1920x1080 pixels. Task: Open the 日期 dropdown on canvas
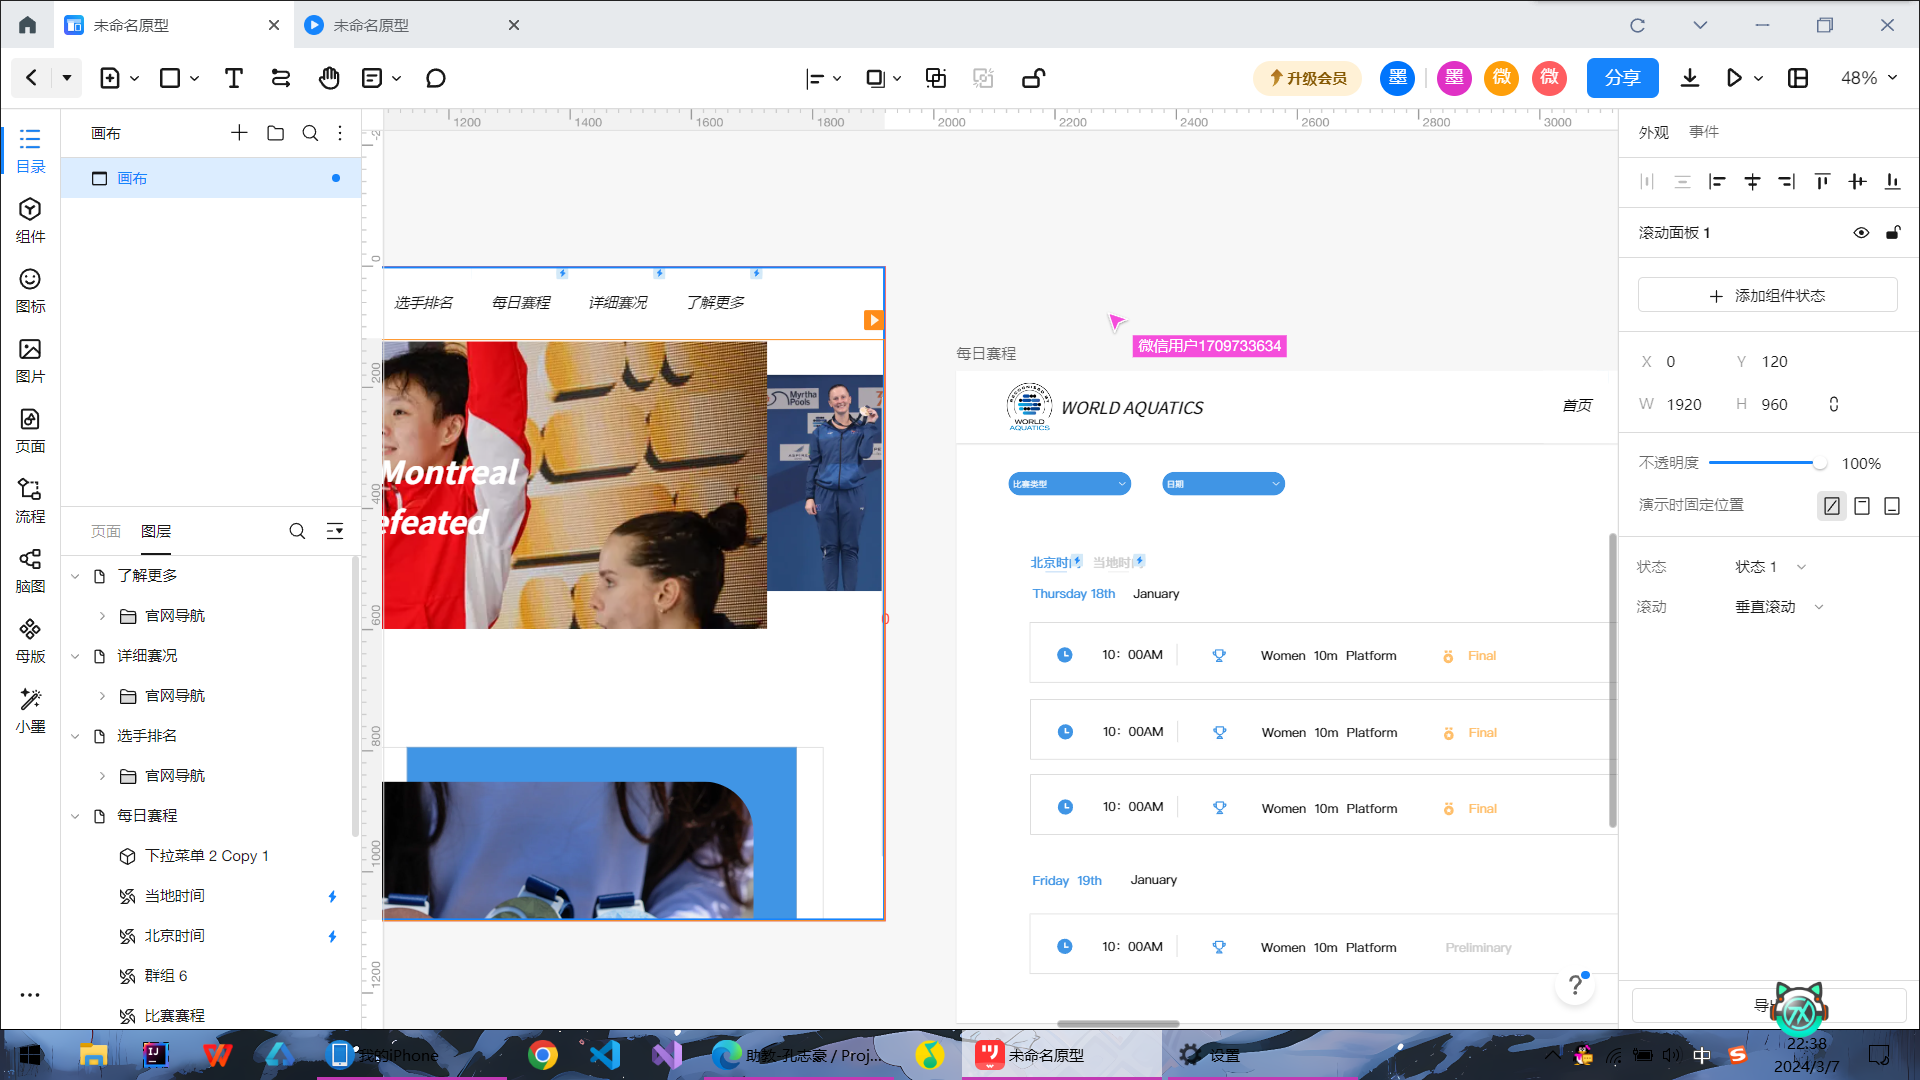pyautogui.click(x=1223, y=484)
